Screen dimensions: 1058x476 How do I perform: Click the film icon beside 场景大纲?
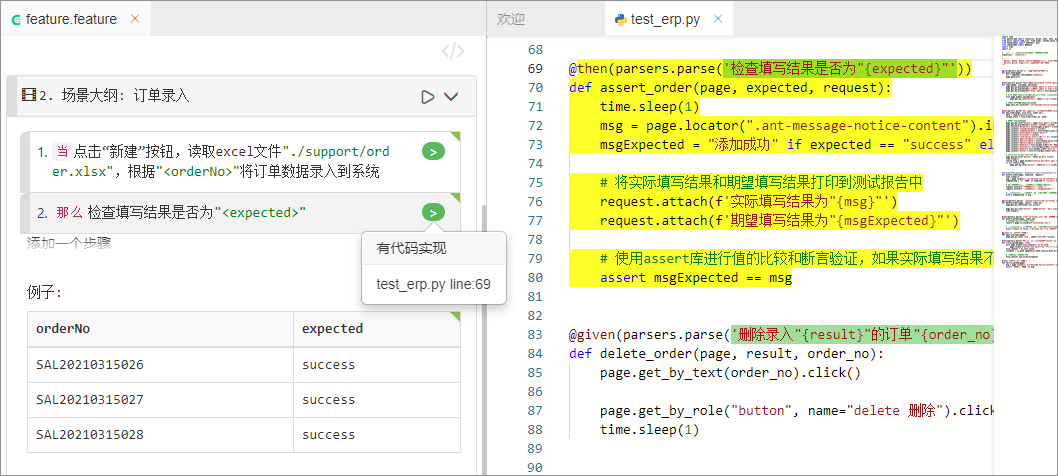coord(28,95)
